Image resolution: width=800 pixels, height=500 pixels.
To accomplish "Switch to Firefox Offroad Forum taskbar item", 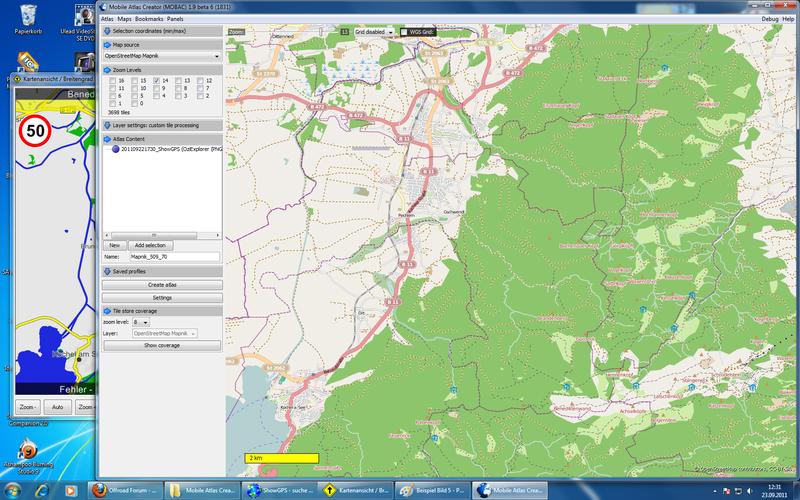I will (x=125, y=490).
